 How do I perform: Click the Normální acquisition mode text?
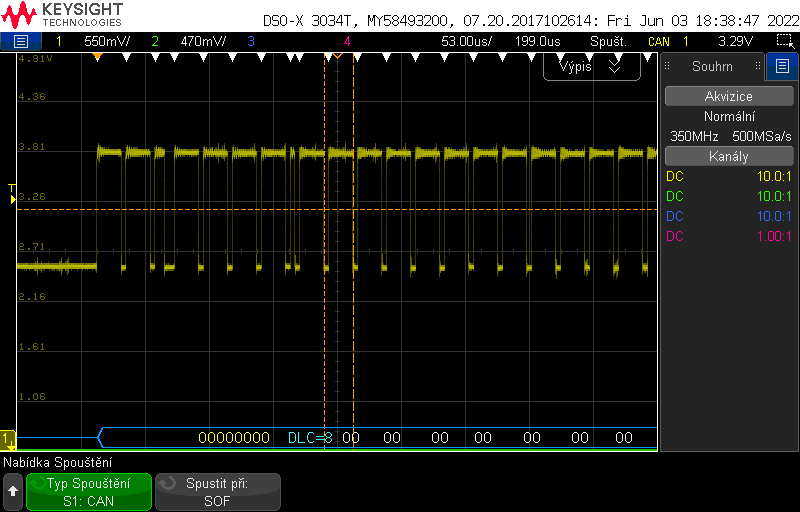[x=729, y=116]
